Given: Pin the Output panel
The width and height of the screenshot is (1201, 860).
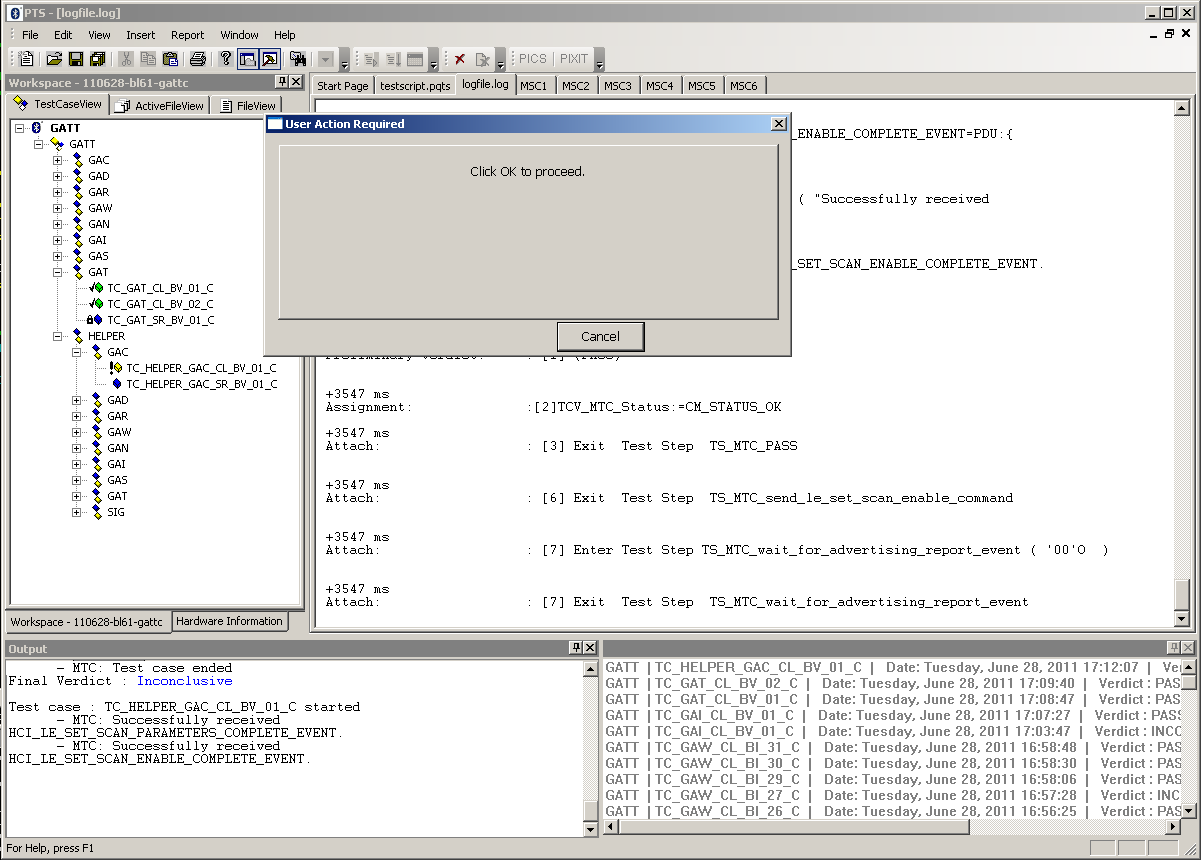Looking at the screenshot, I should [x=575, y=648].
